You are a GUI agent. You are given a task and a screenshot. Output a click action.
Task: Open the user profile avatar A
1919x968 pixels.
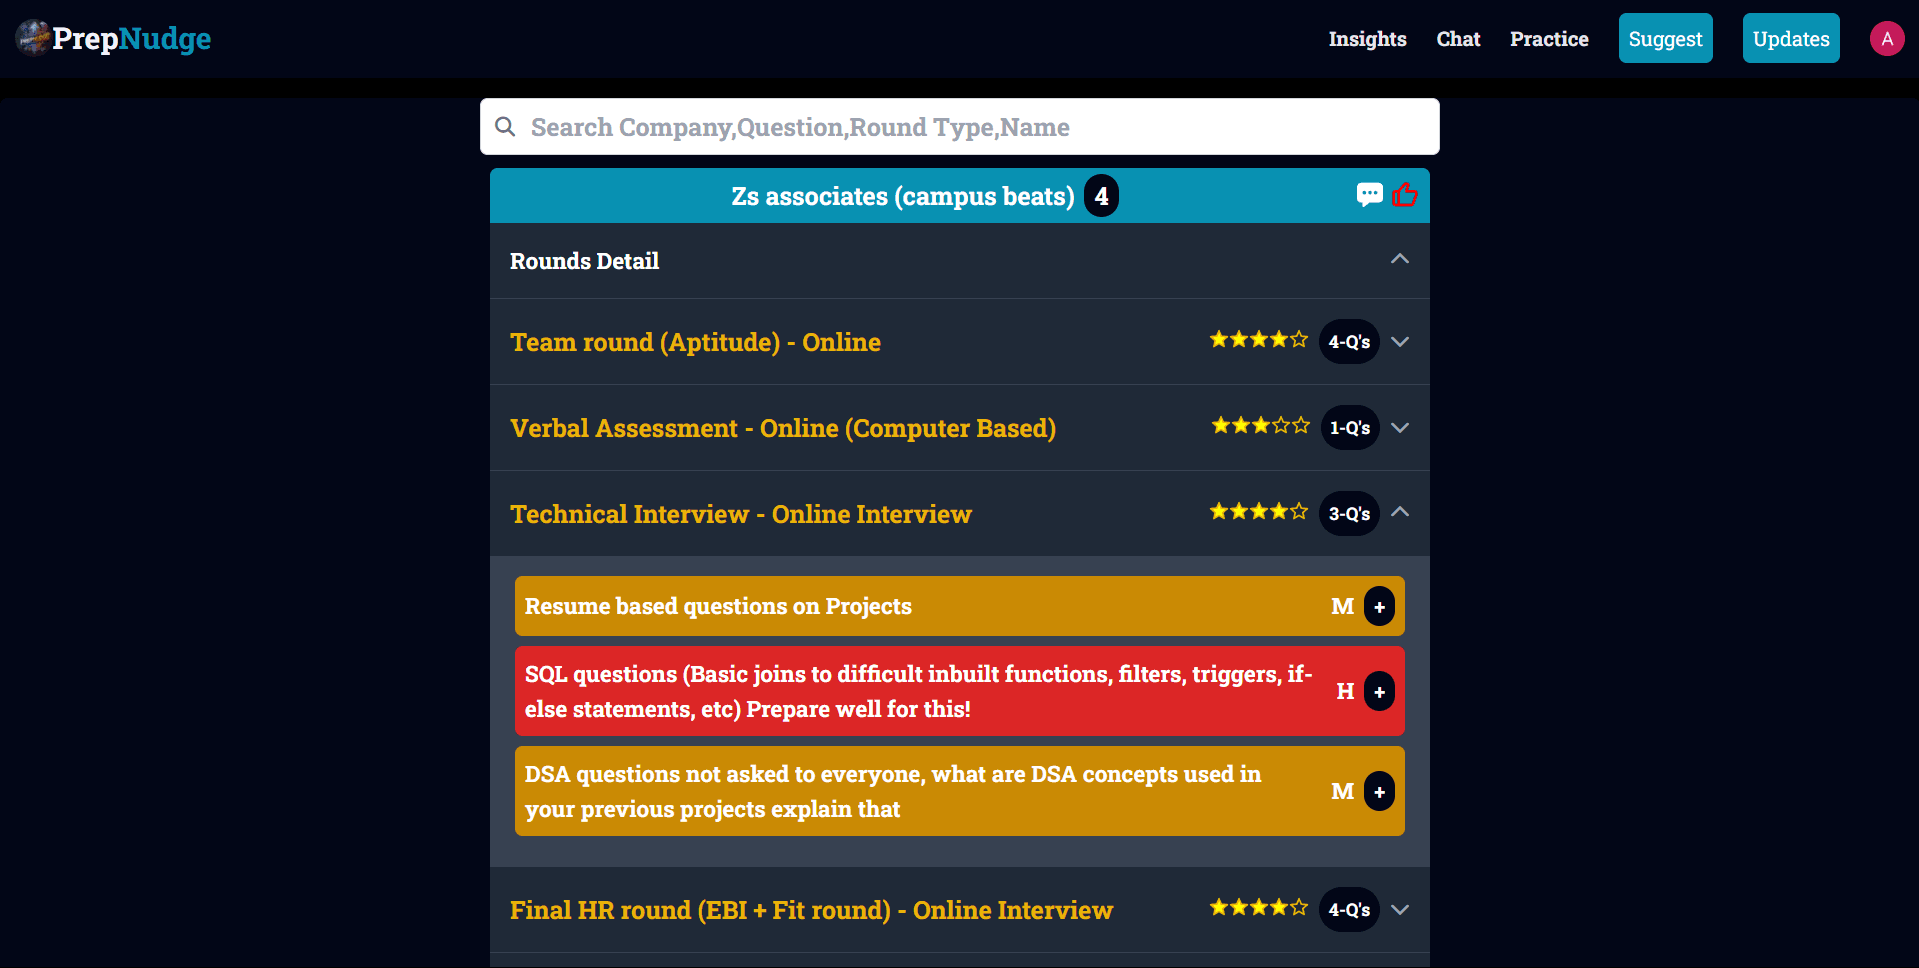pyautogui.click(x=1887, y=39)
